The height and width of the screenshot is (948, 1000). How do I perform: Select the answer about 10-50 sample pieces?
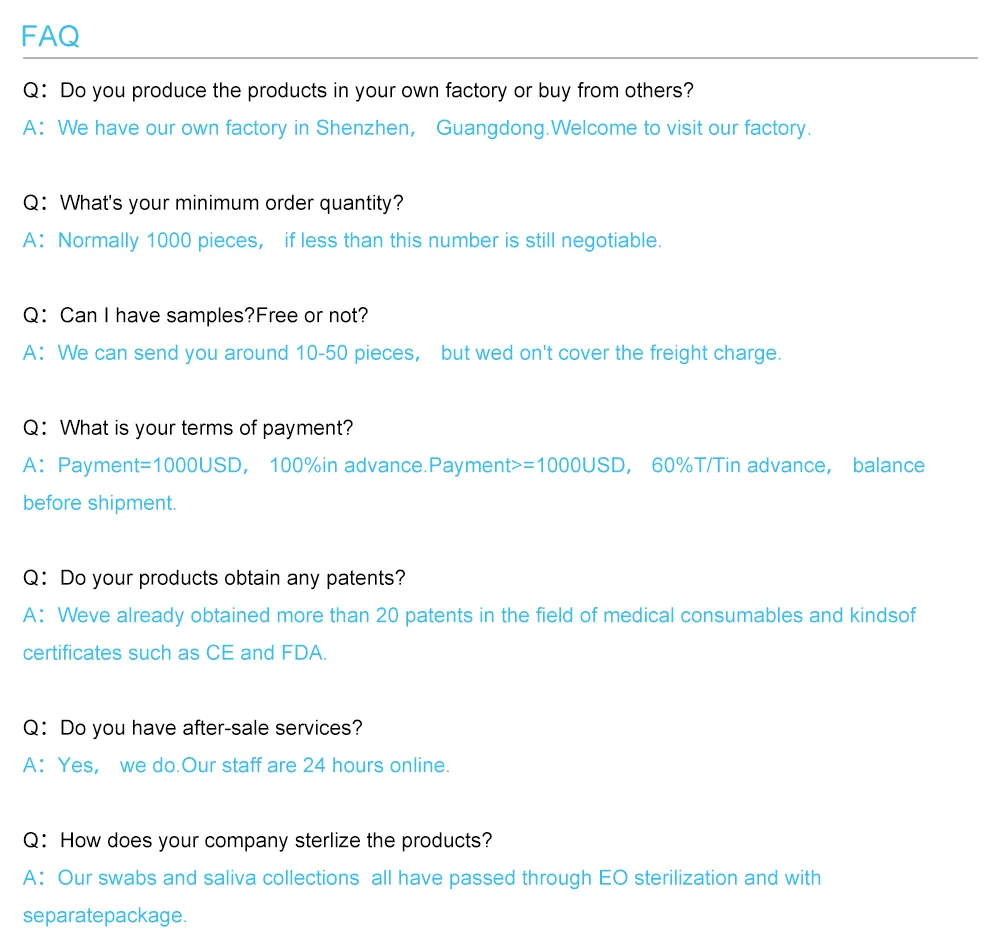[x=402, y=353]
